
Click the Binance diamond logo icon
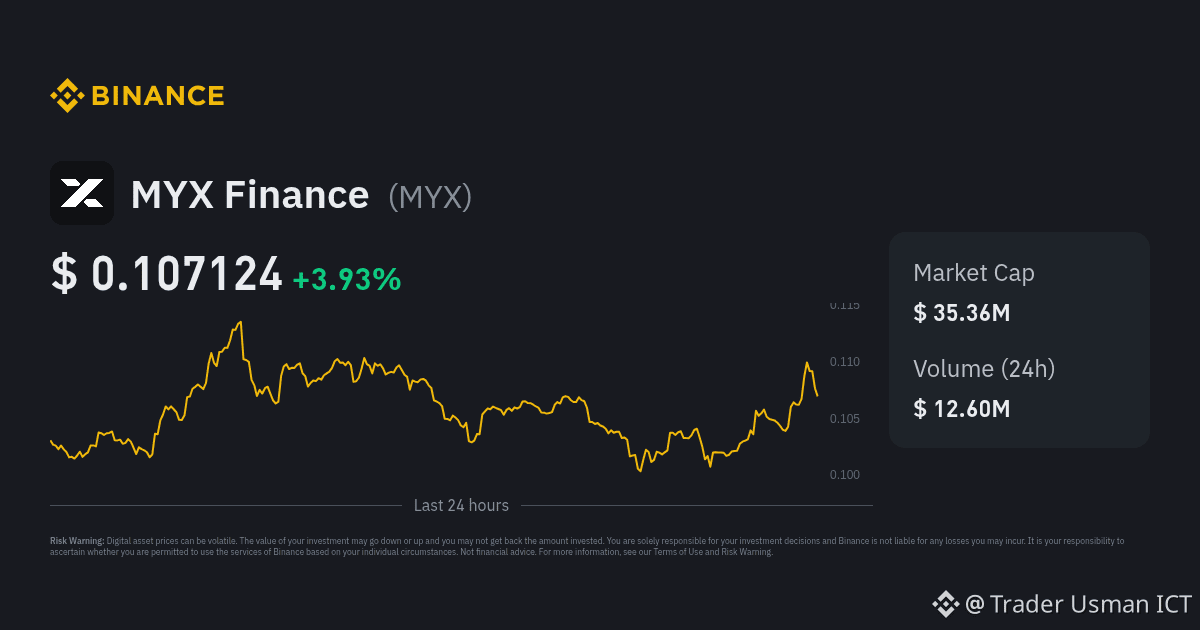pyautogui.click(x=67, y=96)
